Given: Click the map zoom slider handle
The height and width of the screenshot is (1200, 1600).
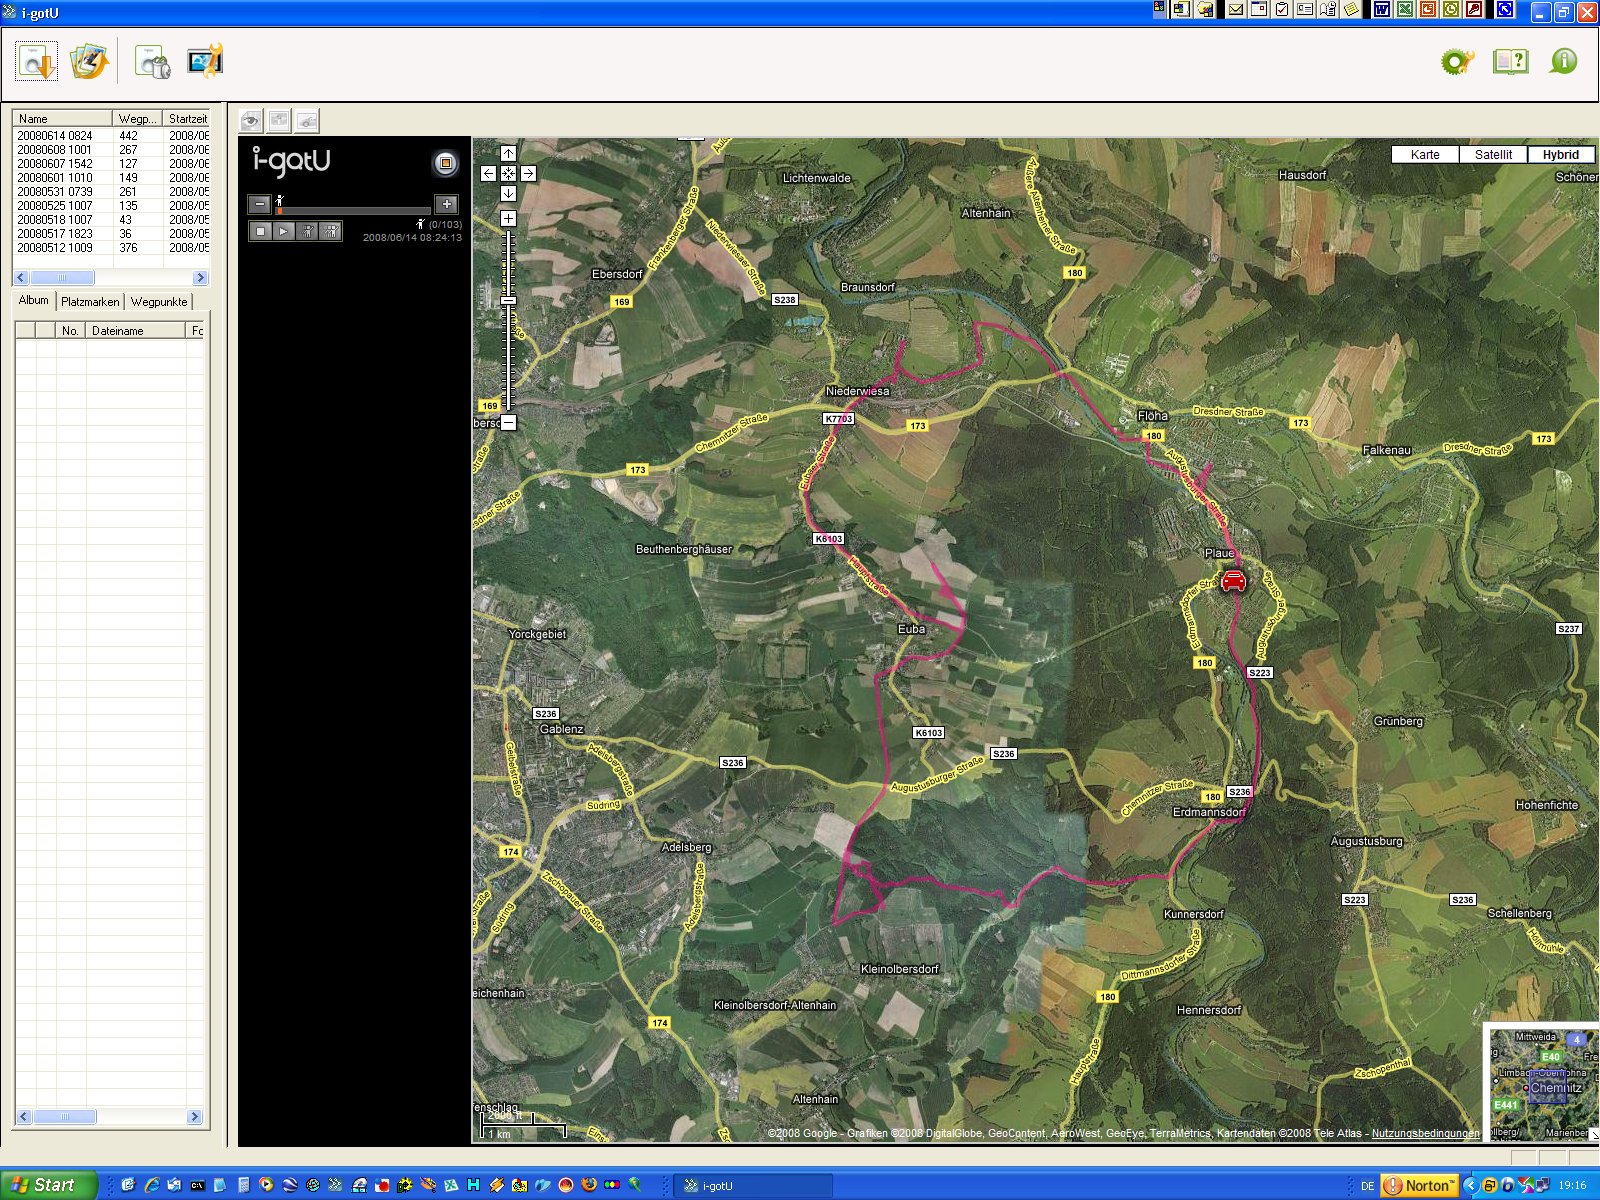Looking at the screenshot, I should pyautogui.click(x=508, y=300).
